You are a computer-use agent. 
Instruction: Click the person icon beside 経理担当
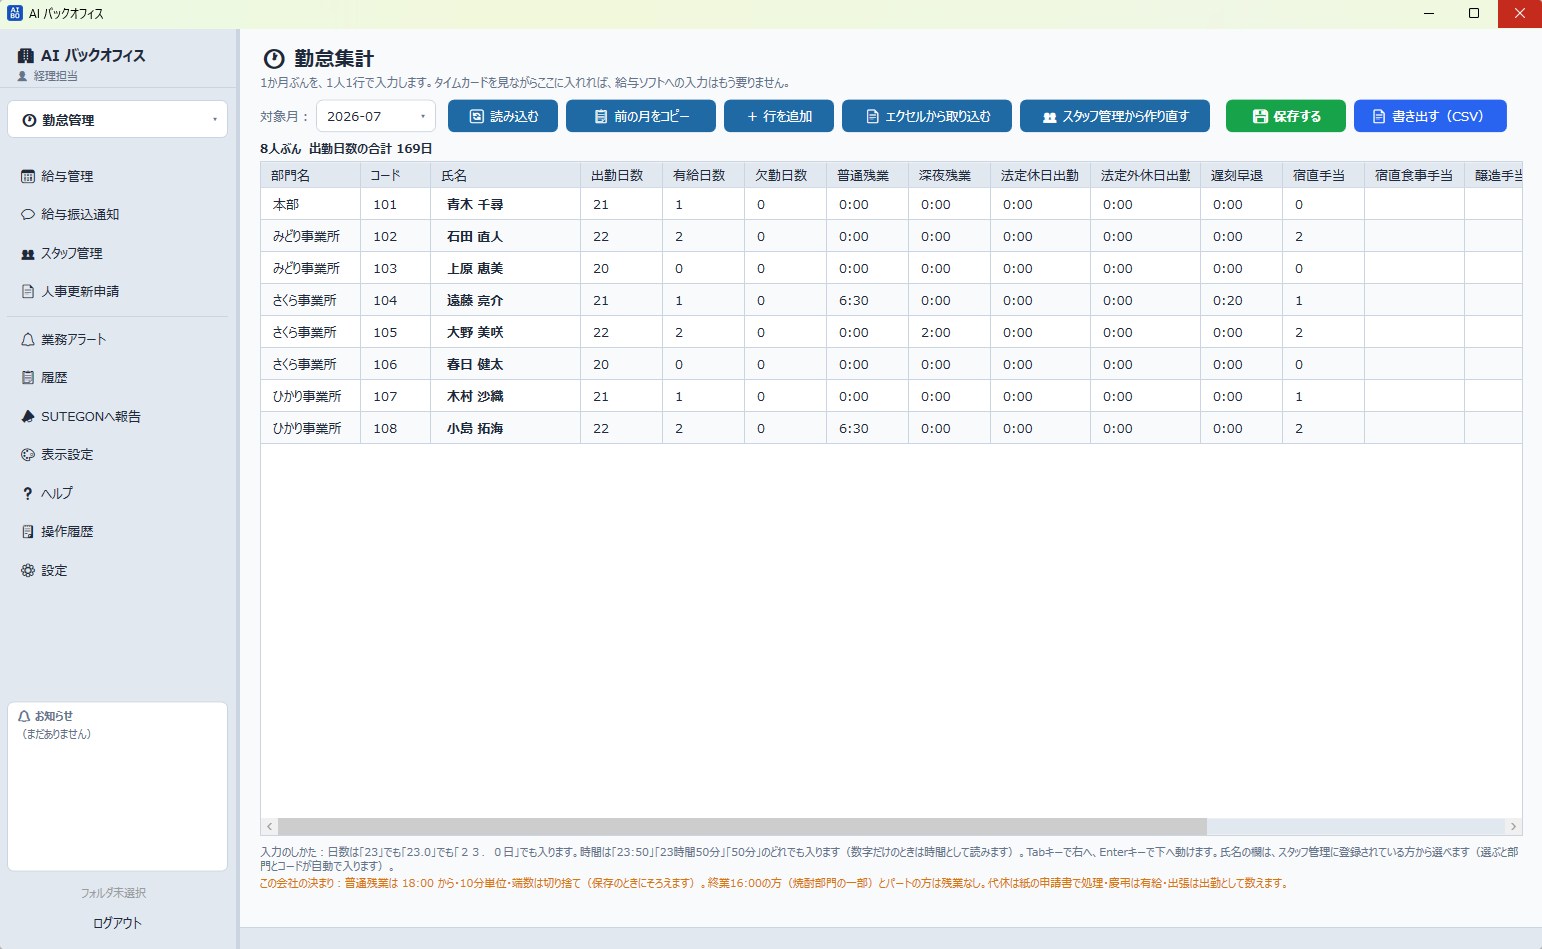22,76
